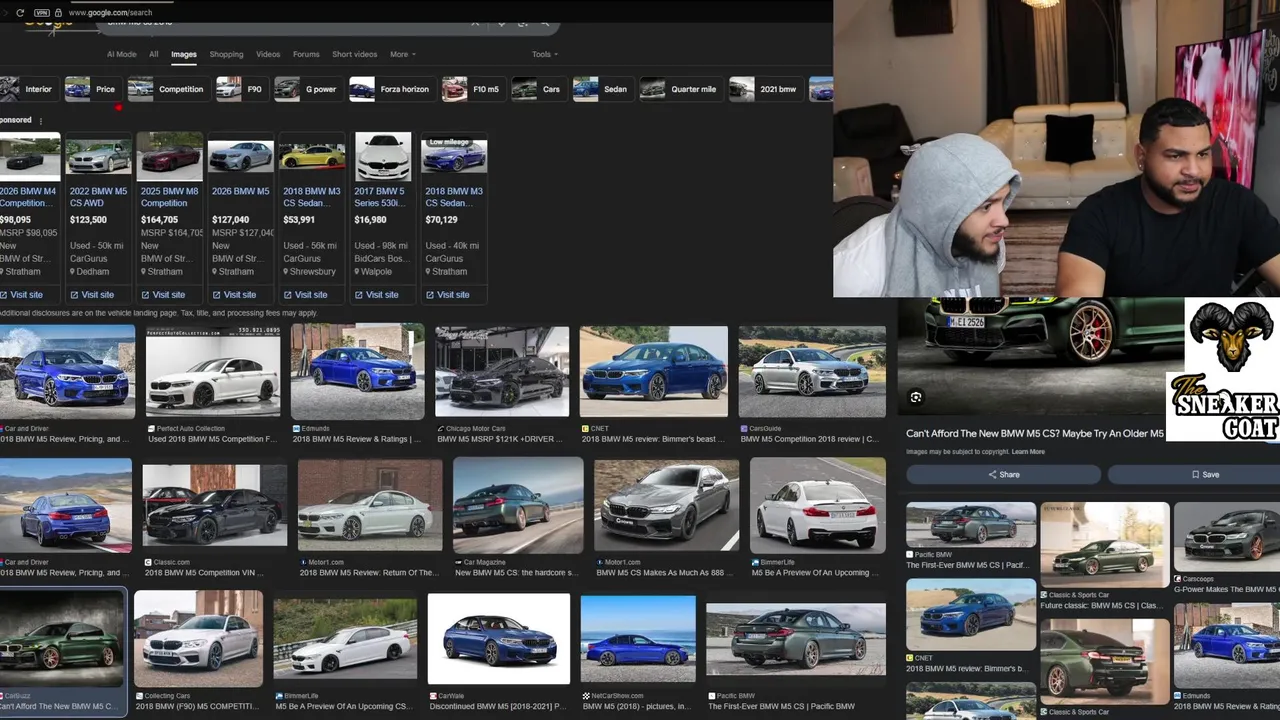The height and width of the screenshot is (720, 1280).
Task: Open Motor1 M5 CS Makes As Much thumbnail
Action: 667,505
